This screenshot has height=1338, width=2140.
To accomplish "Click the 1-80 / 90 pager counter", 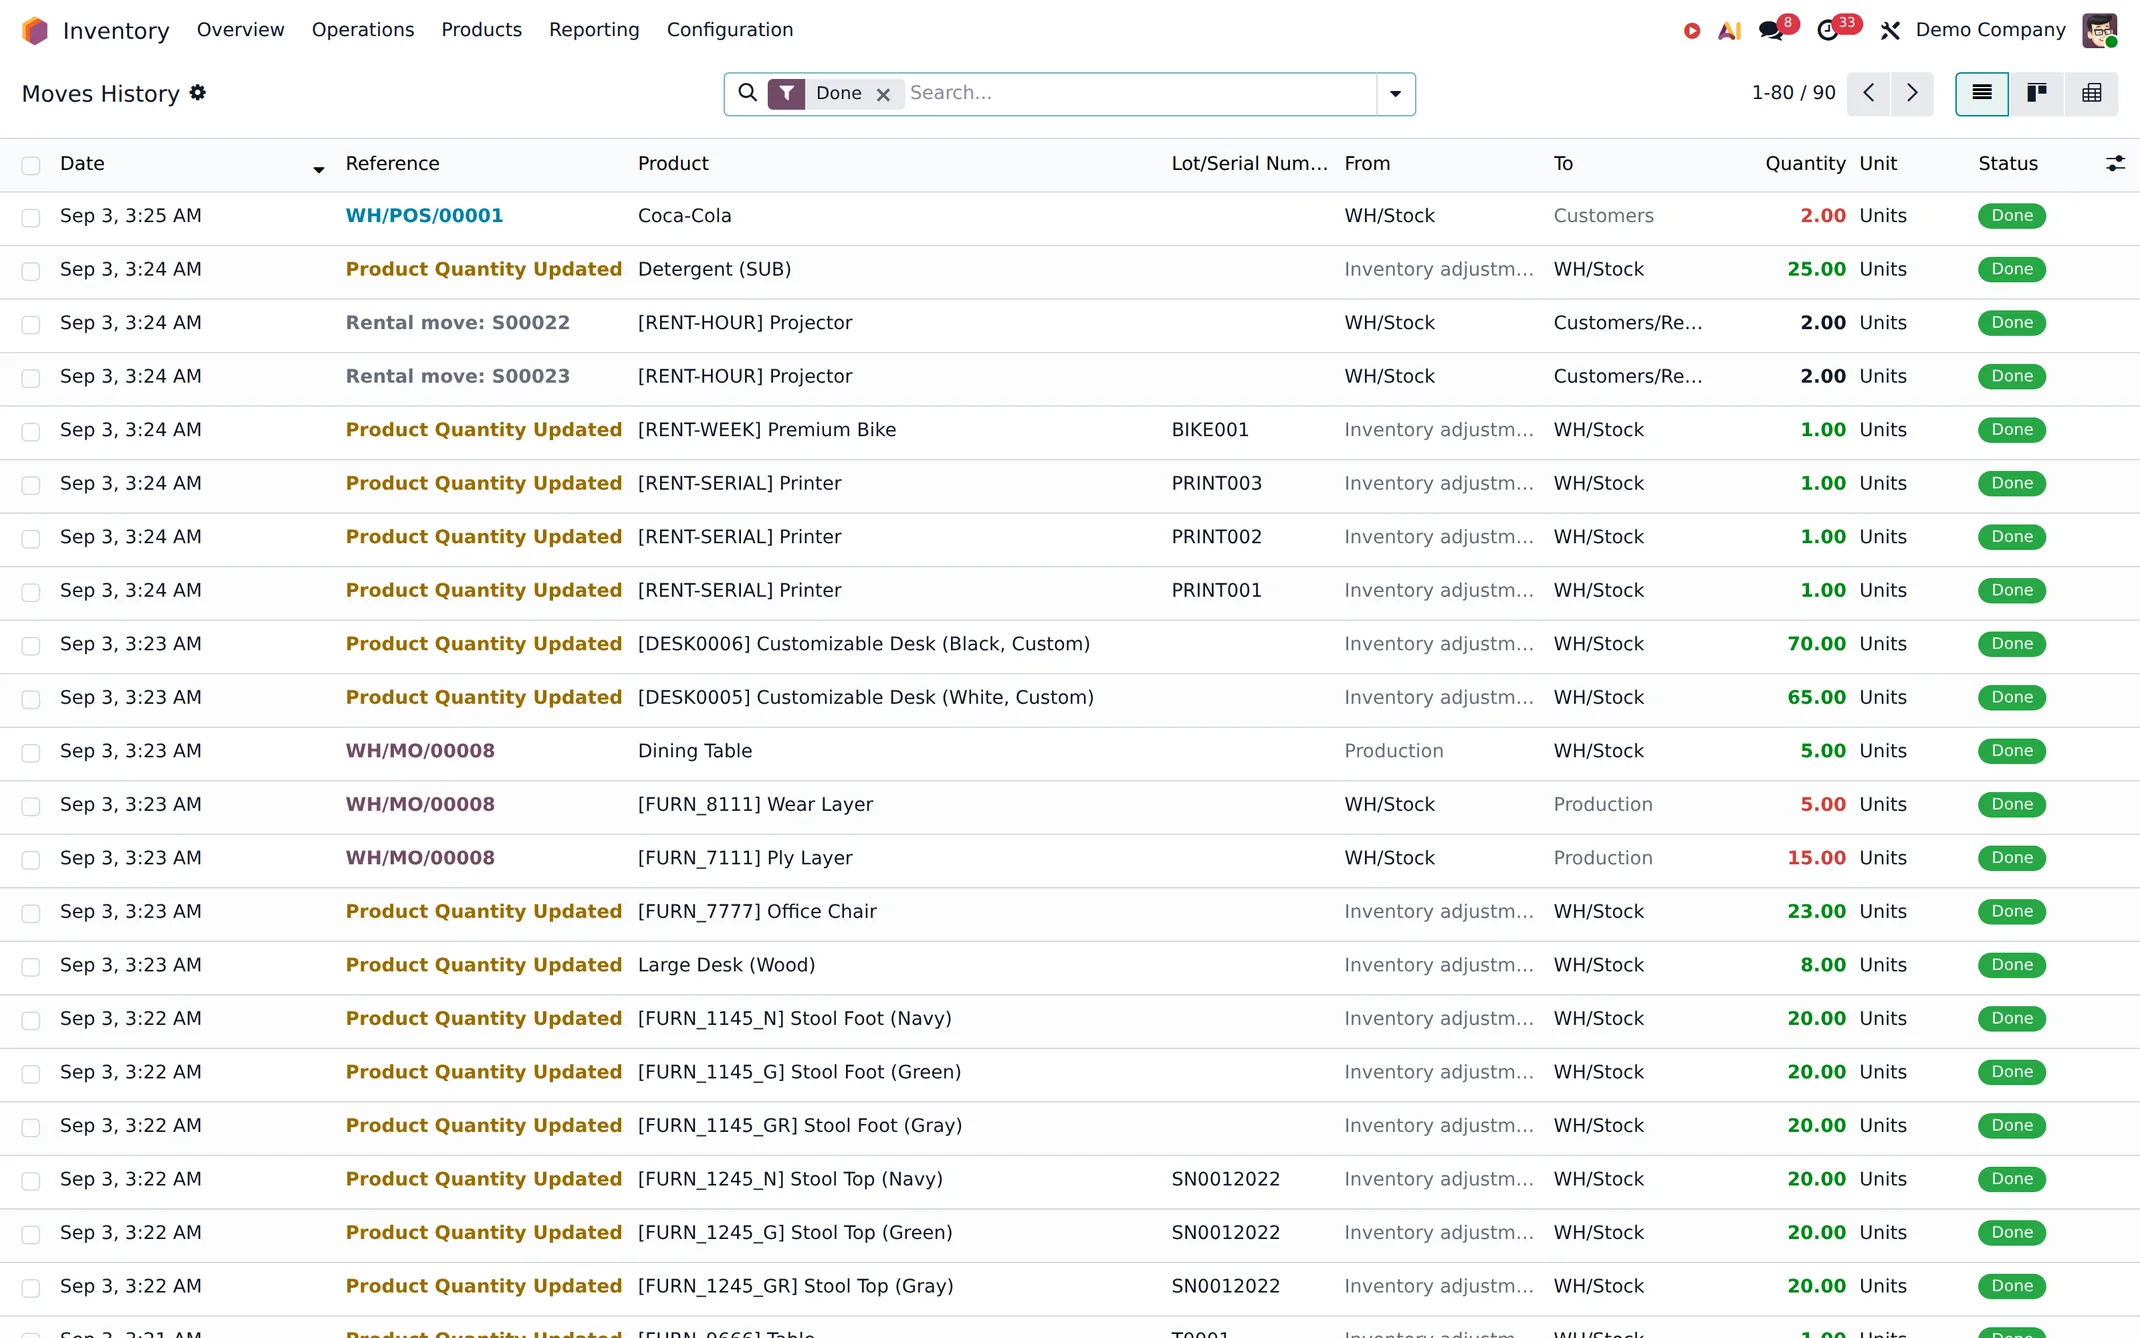I will point(1793,93).
